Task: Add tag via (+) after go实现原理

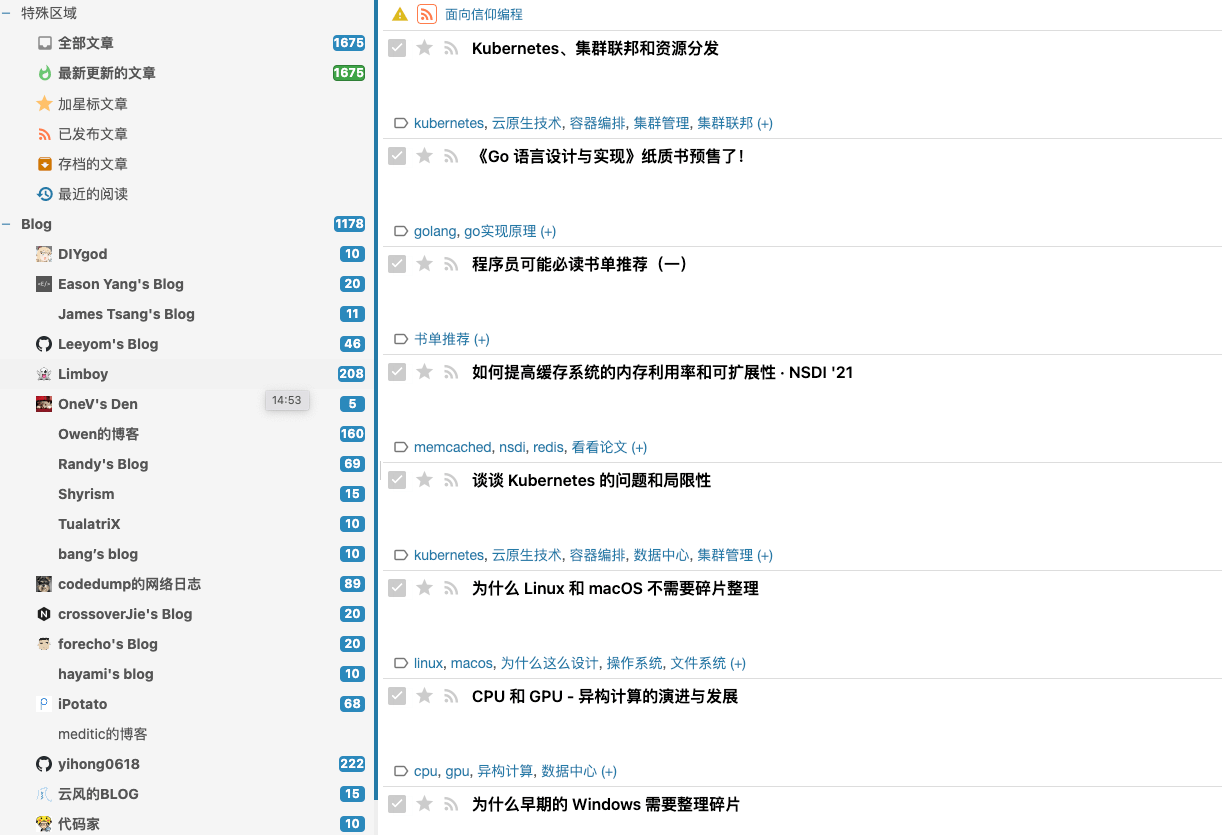Action: 548,231
